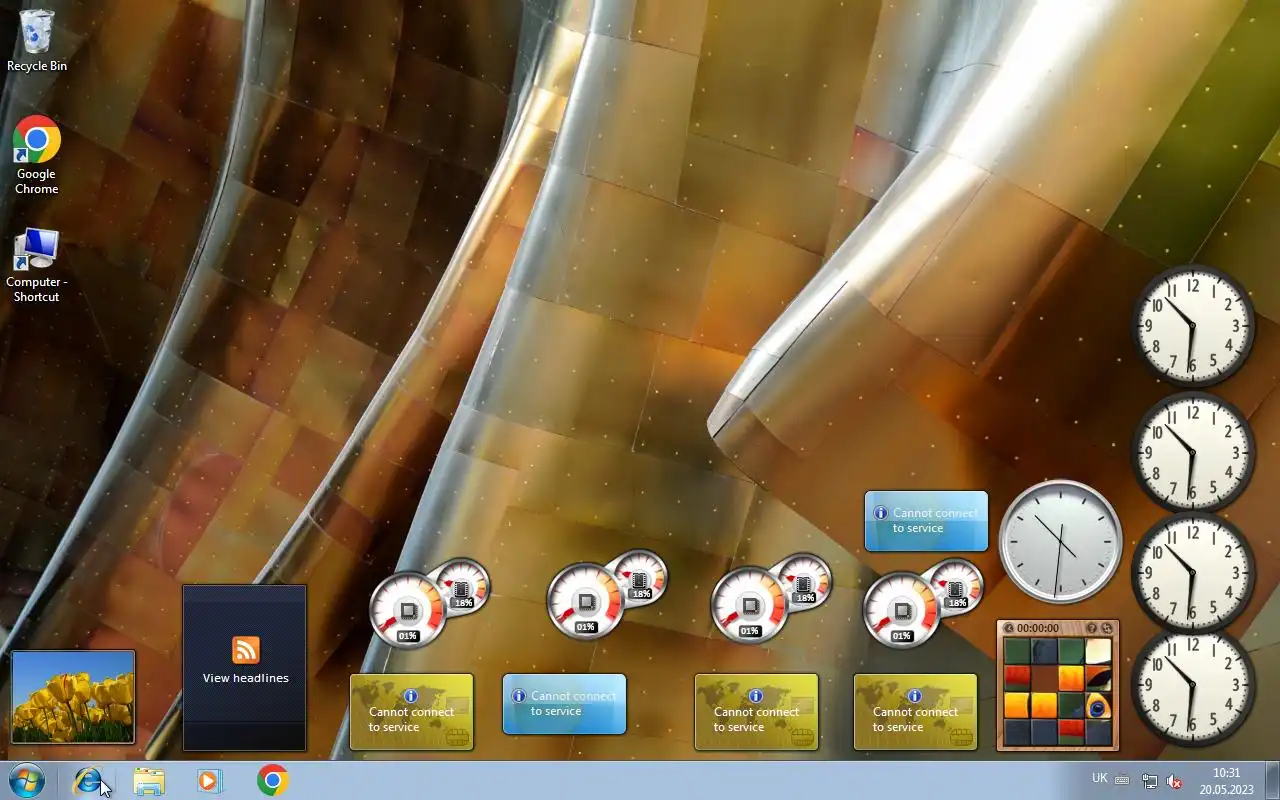1280x800 pixels.
Task: Click the Show desktop button strip
Action: coord(1272,781)
